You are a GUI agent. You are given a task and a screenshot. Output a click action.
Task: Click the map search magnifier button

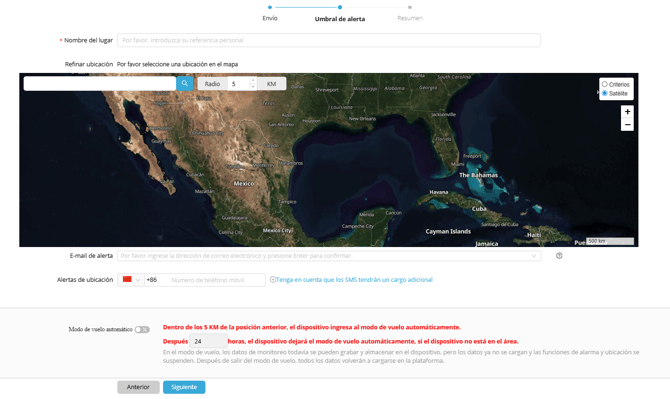[x=185, y=84]
